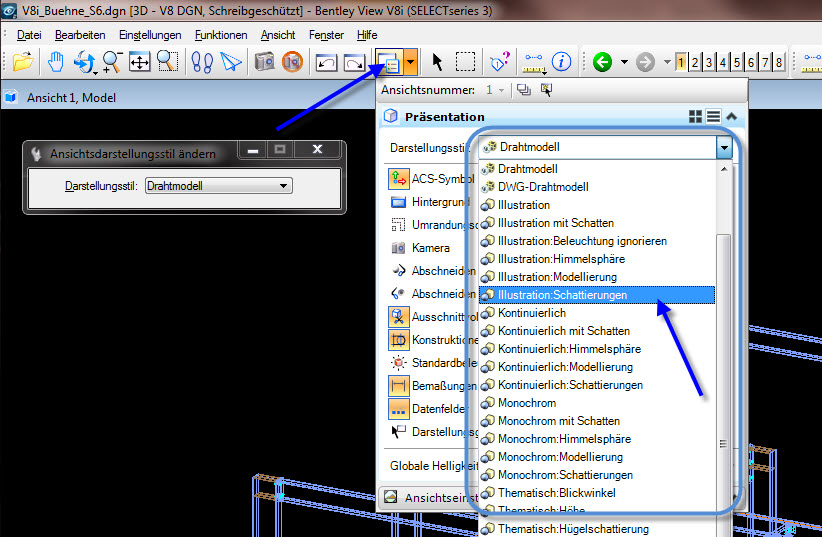Choose Thematisch:Blickwinkel style

click(597, 493)
